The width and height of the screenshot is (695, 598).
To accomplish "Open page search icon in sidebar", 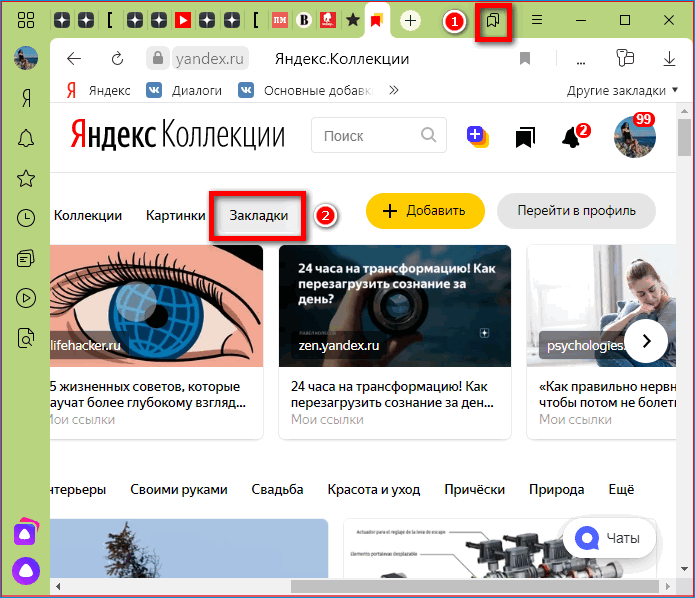I will [x=26, y=338].
